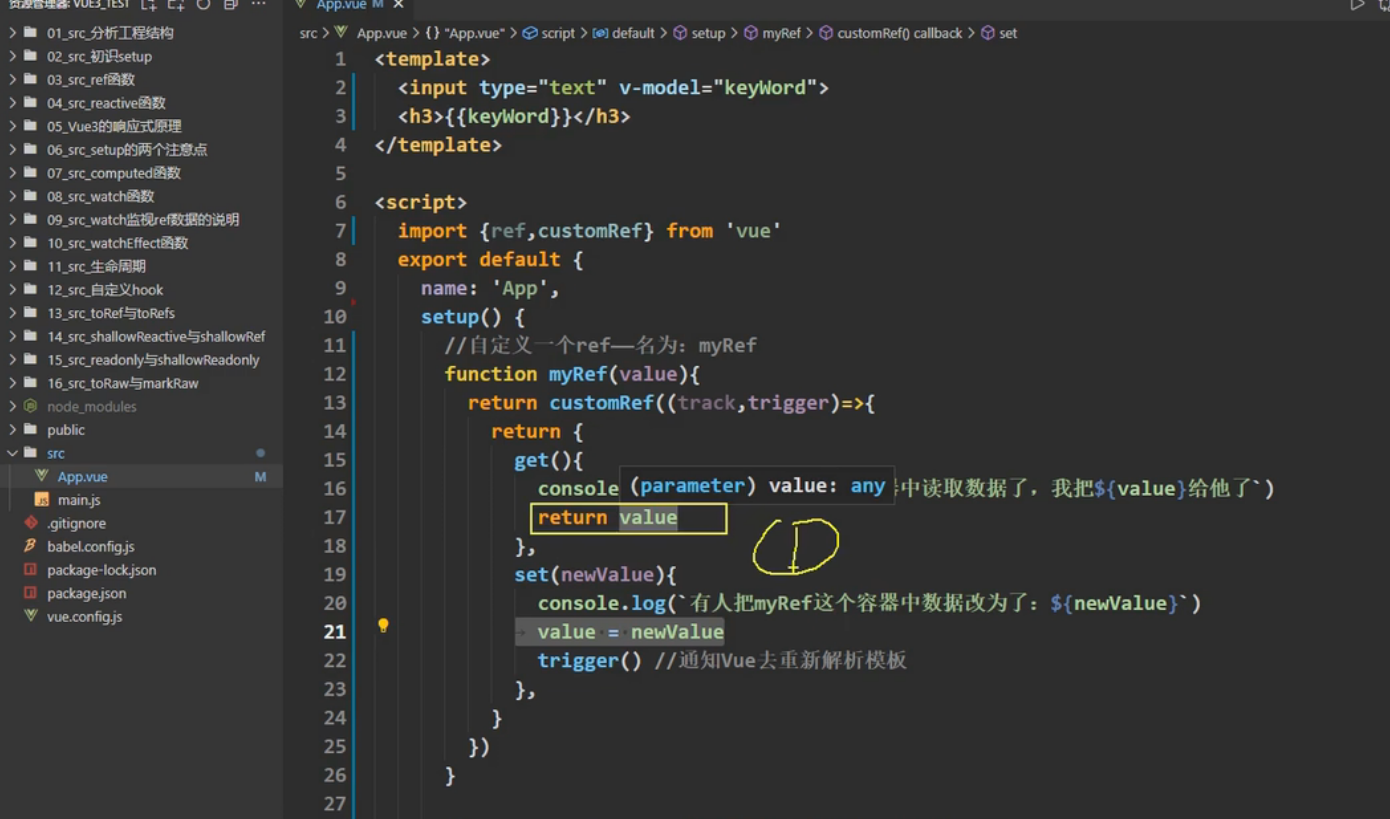
Task: Click the New Folder icon in explorer header
Action: click(176, 4)
